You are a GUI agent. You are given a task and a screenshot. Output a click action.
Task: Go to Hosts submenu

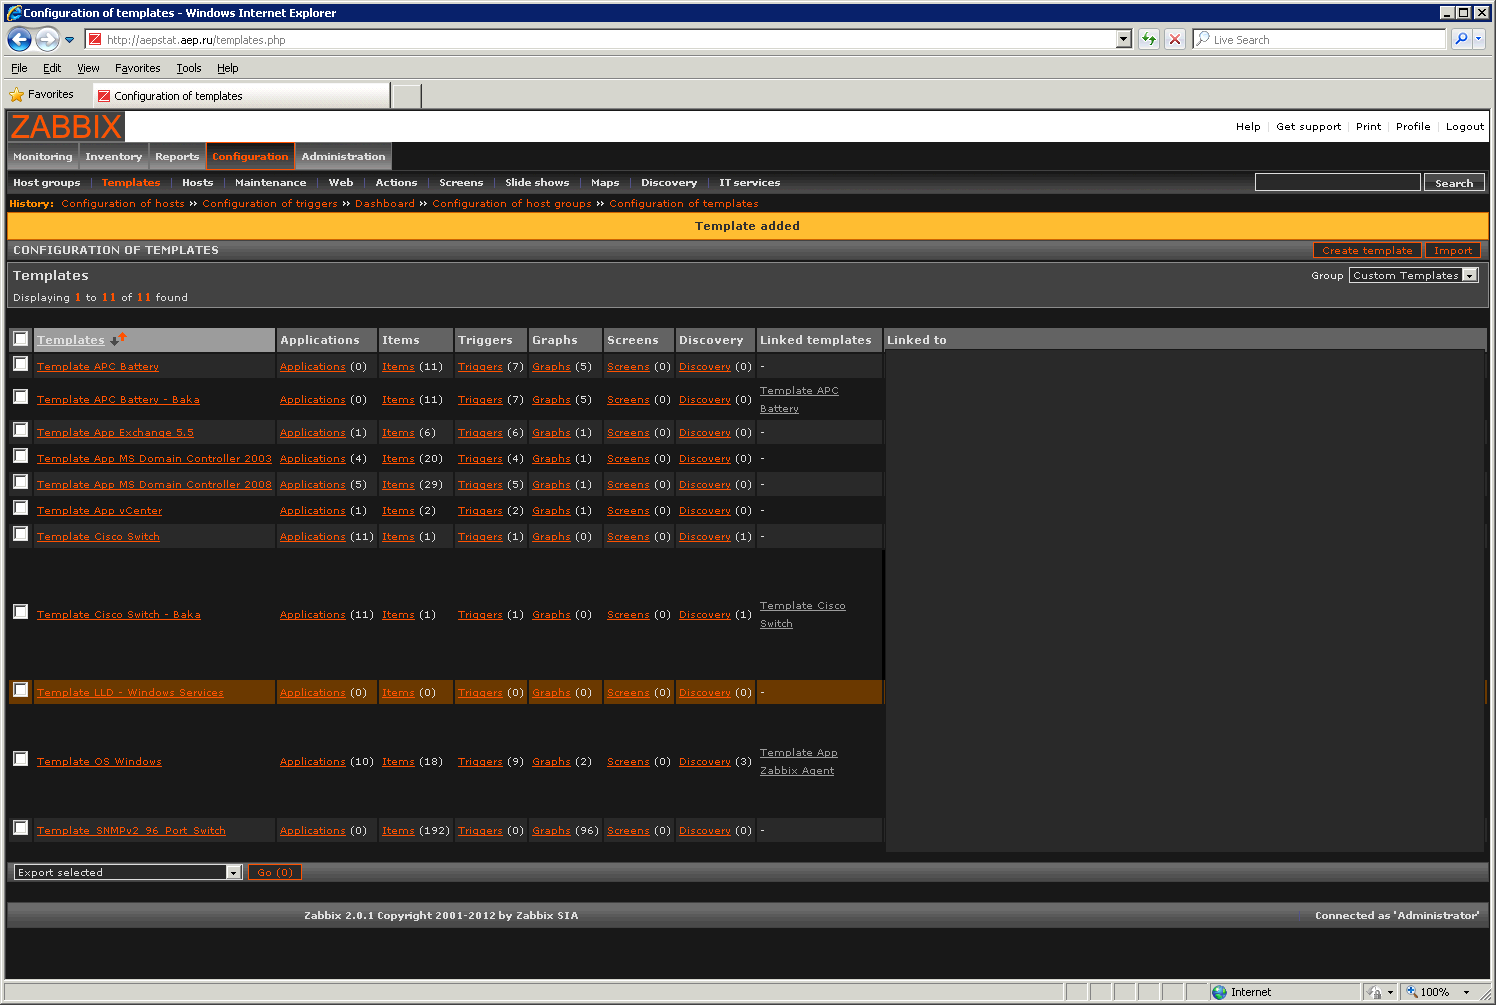pos(197,183)
